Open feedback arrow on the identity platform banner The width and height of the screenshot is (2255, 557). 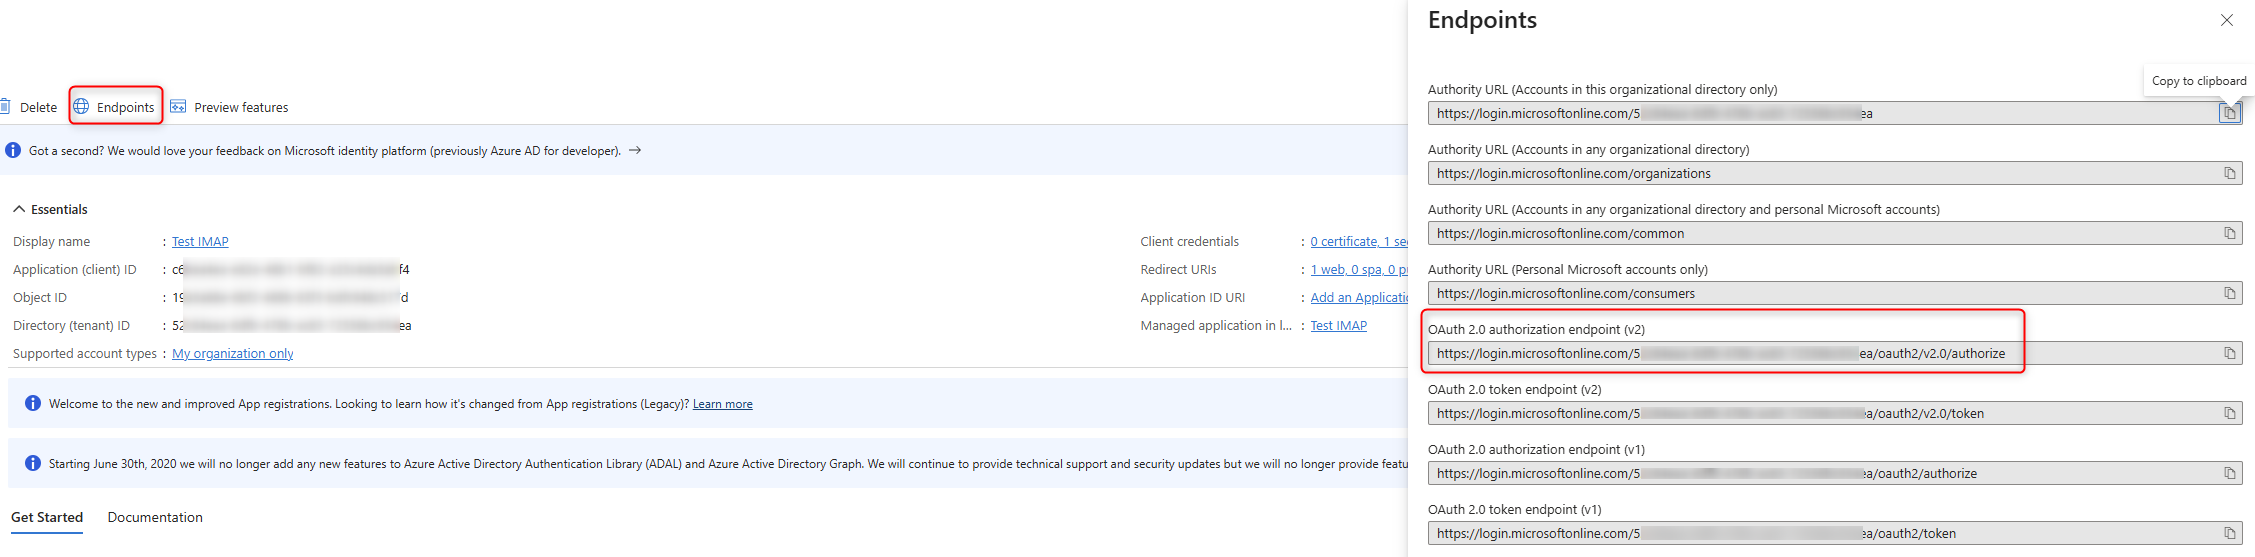pos(635,151)
